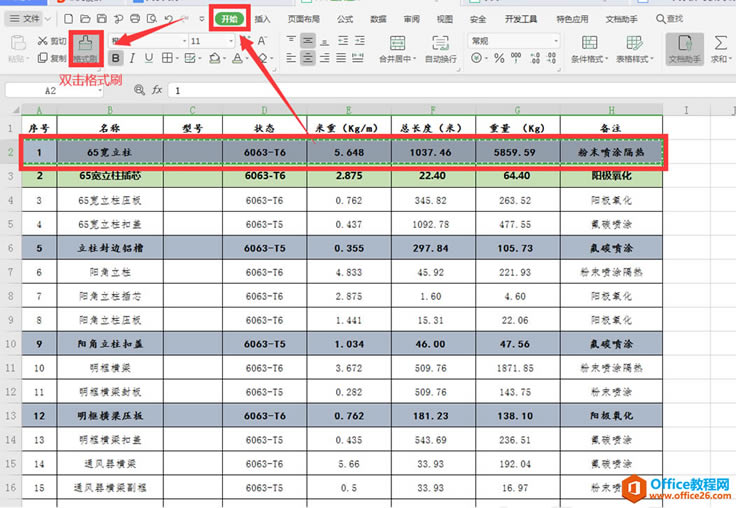Viewport: 736px width, 508px height.
Task: Open the Page Layout (页面布局) tab
Action: point(304,19)
